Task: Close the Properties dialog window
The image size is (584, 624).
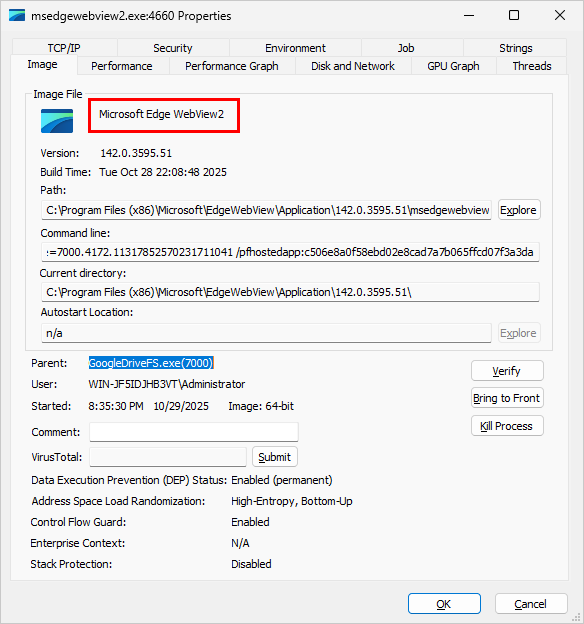Action: (560, 16)
